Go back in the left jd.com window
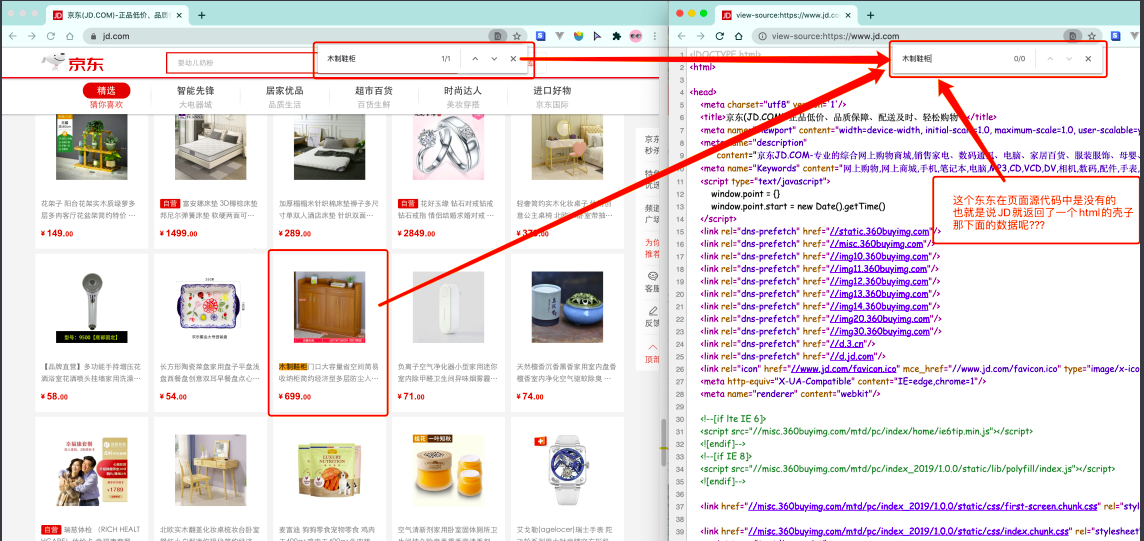1144x541 pixels. 12,36
